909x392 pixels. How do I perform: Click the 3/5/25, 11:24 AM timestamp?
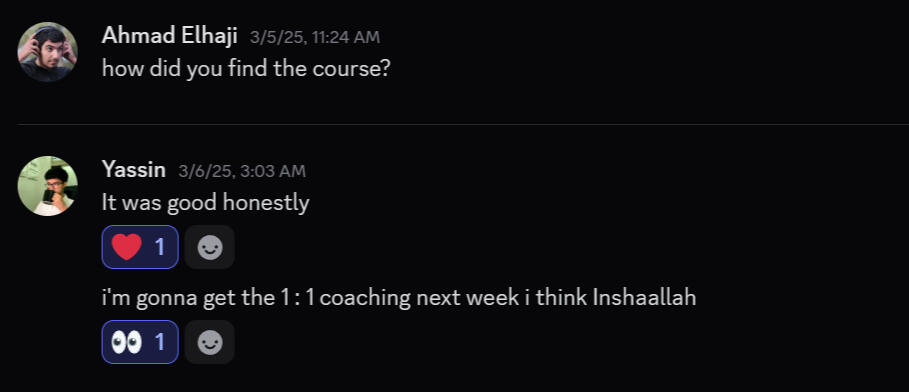(315, 37)
